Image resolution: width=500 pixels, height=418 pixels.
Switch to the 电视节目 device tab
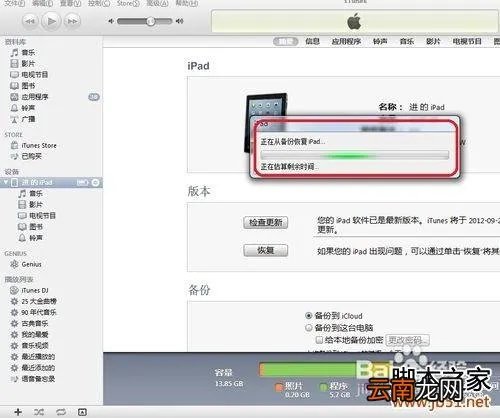tap(467, 41)
